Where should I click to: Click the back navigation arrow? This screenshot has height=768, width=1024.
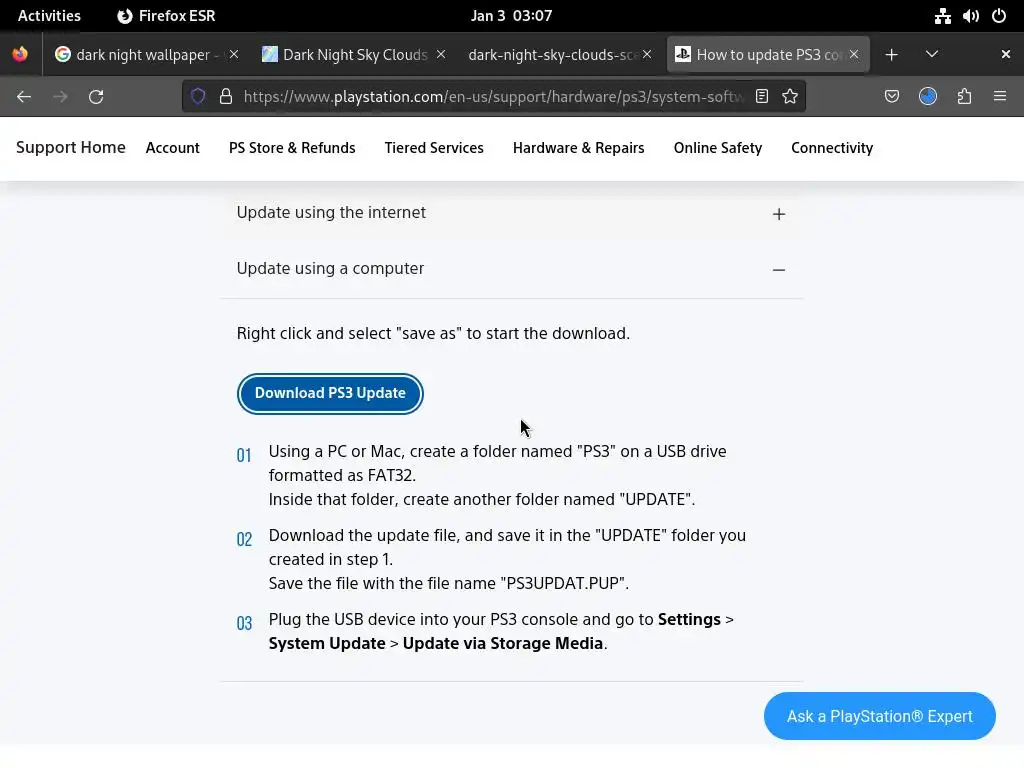click(x=24, y=96)
